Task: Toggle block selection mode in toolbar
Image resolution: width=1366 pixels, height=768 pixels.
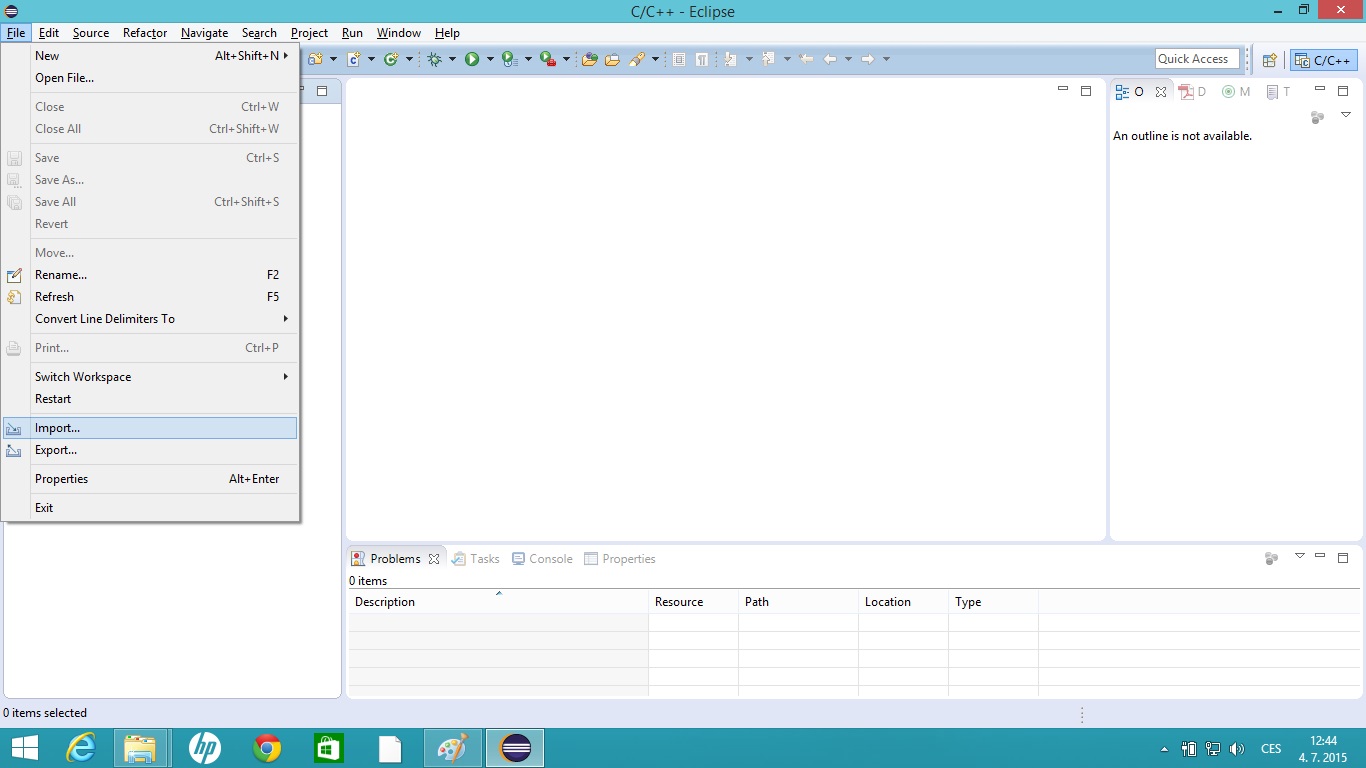Action: coord(679,60)
